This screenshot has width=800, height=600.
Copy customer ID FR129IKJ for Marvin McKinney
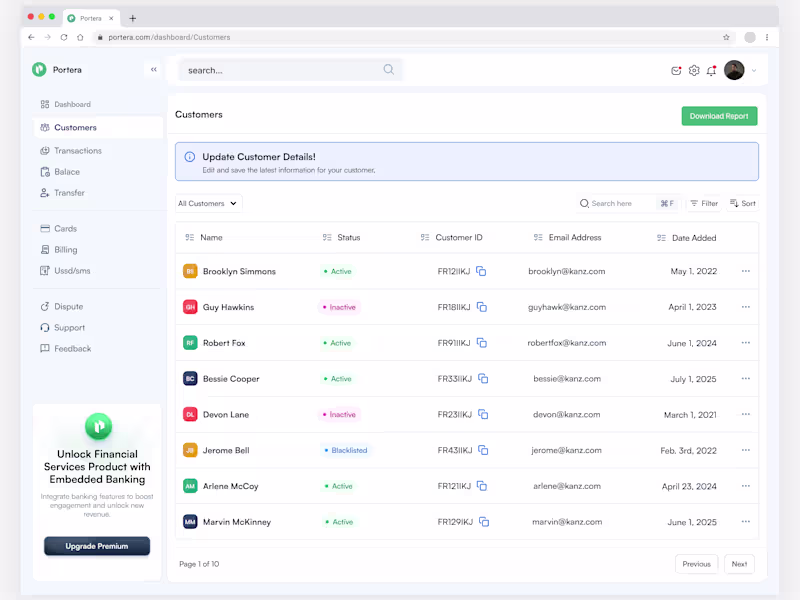(x=484, y=521)
